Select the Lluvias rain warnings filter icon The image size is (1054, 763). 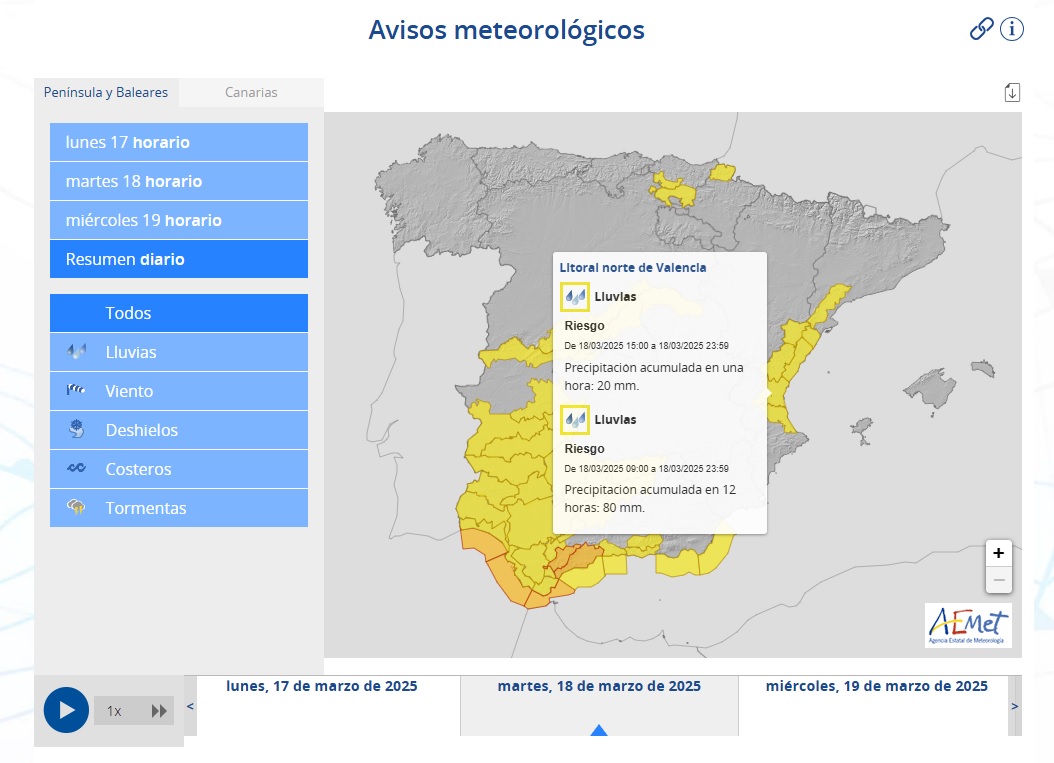coord(75,352)
